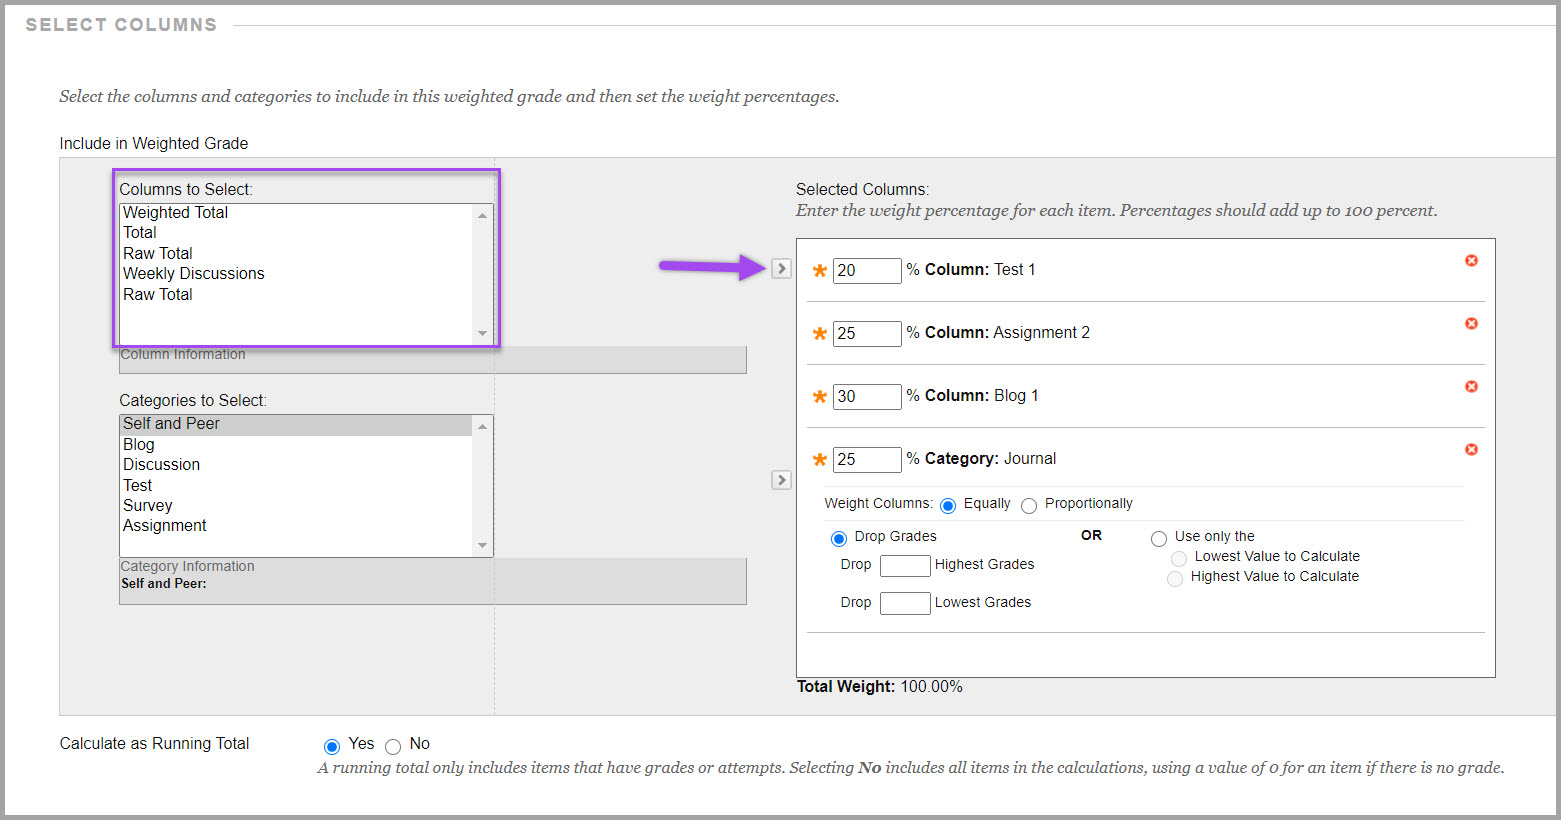1561x820 pixels.
Task: Select Proportionally weight option
Action: click(1029, 506)
